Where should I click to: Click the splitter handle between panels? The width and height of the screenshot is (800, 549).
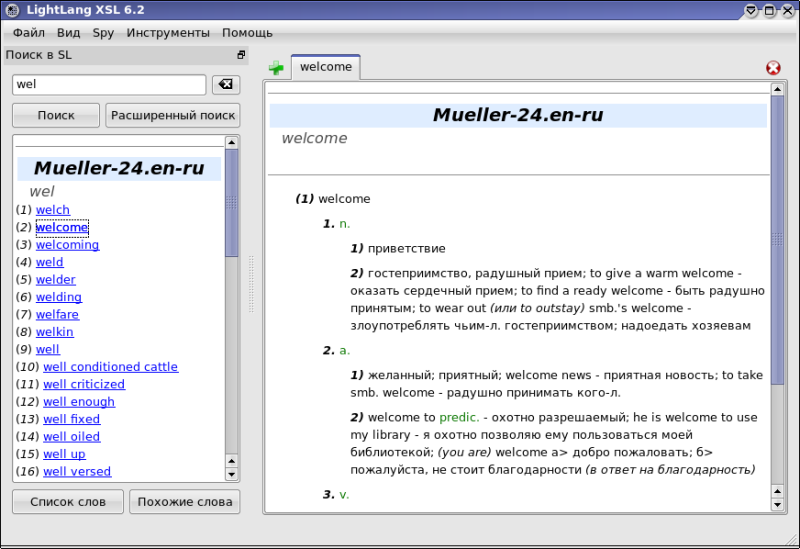(251, 284)
